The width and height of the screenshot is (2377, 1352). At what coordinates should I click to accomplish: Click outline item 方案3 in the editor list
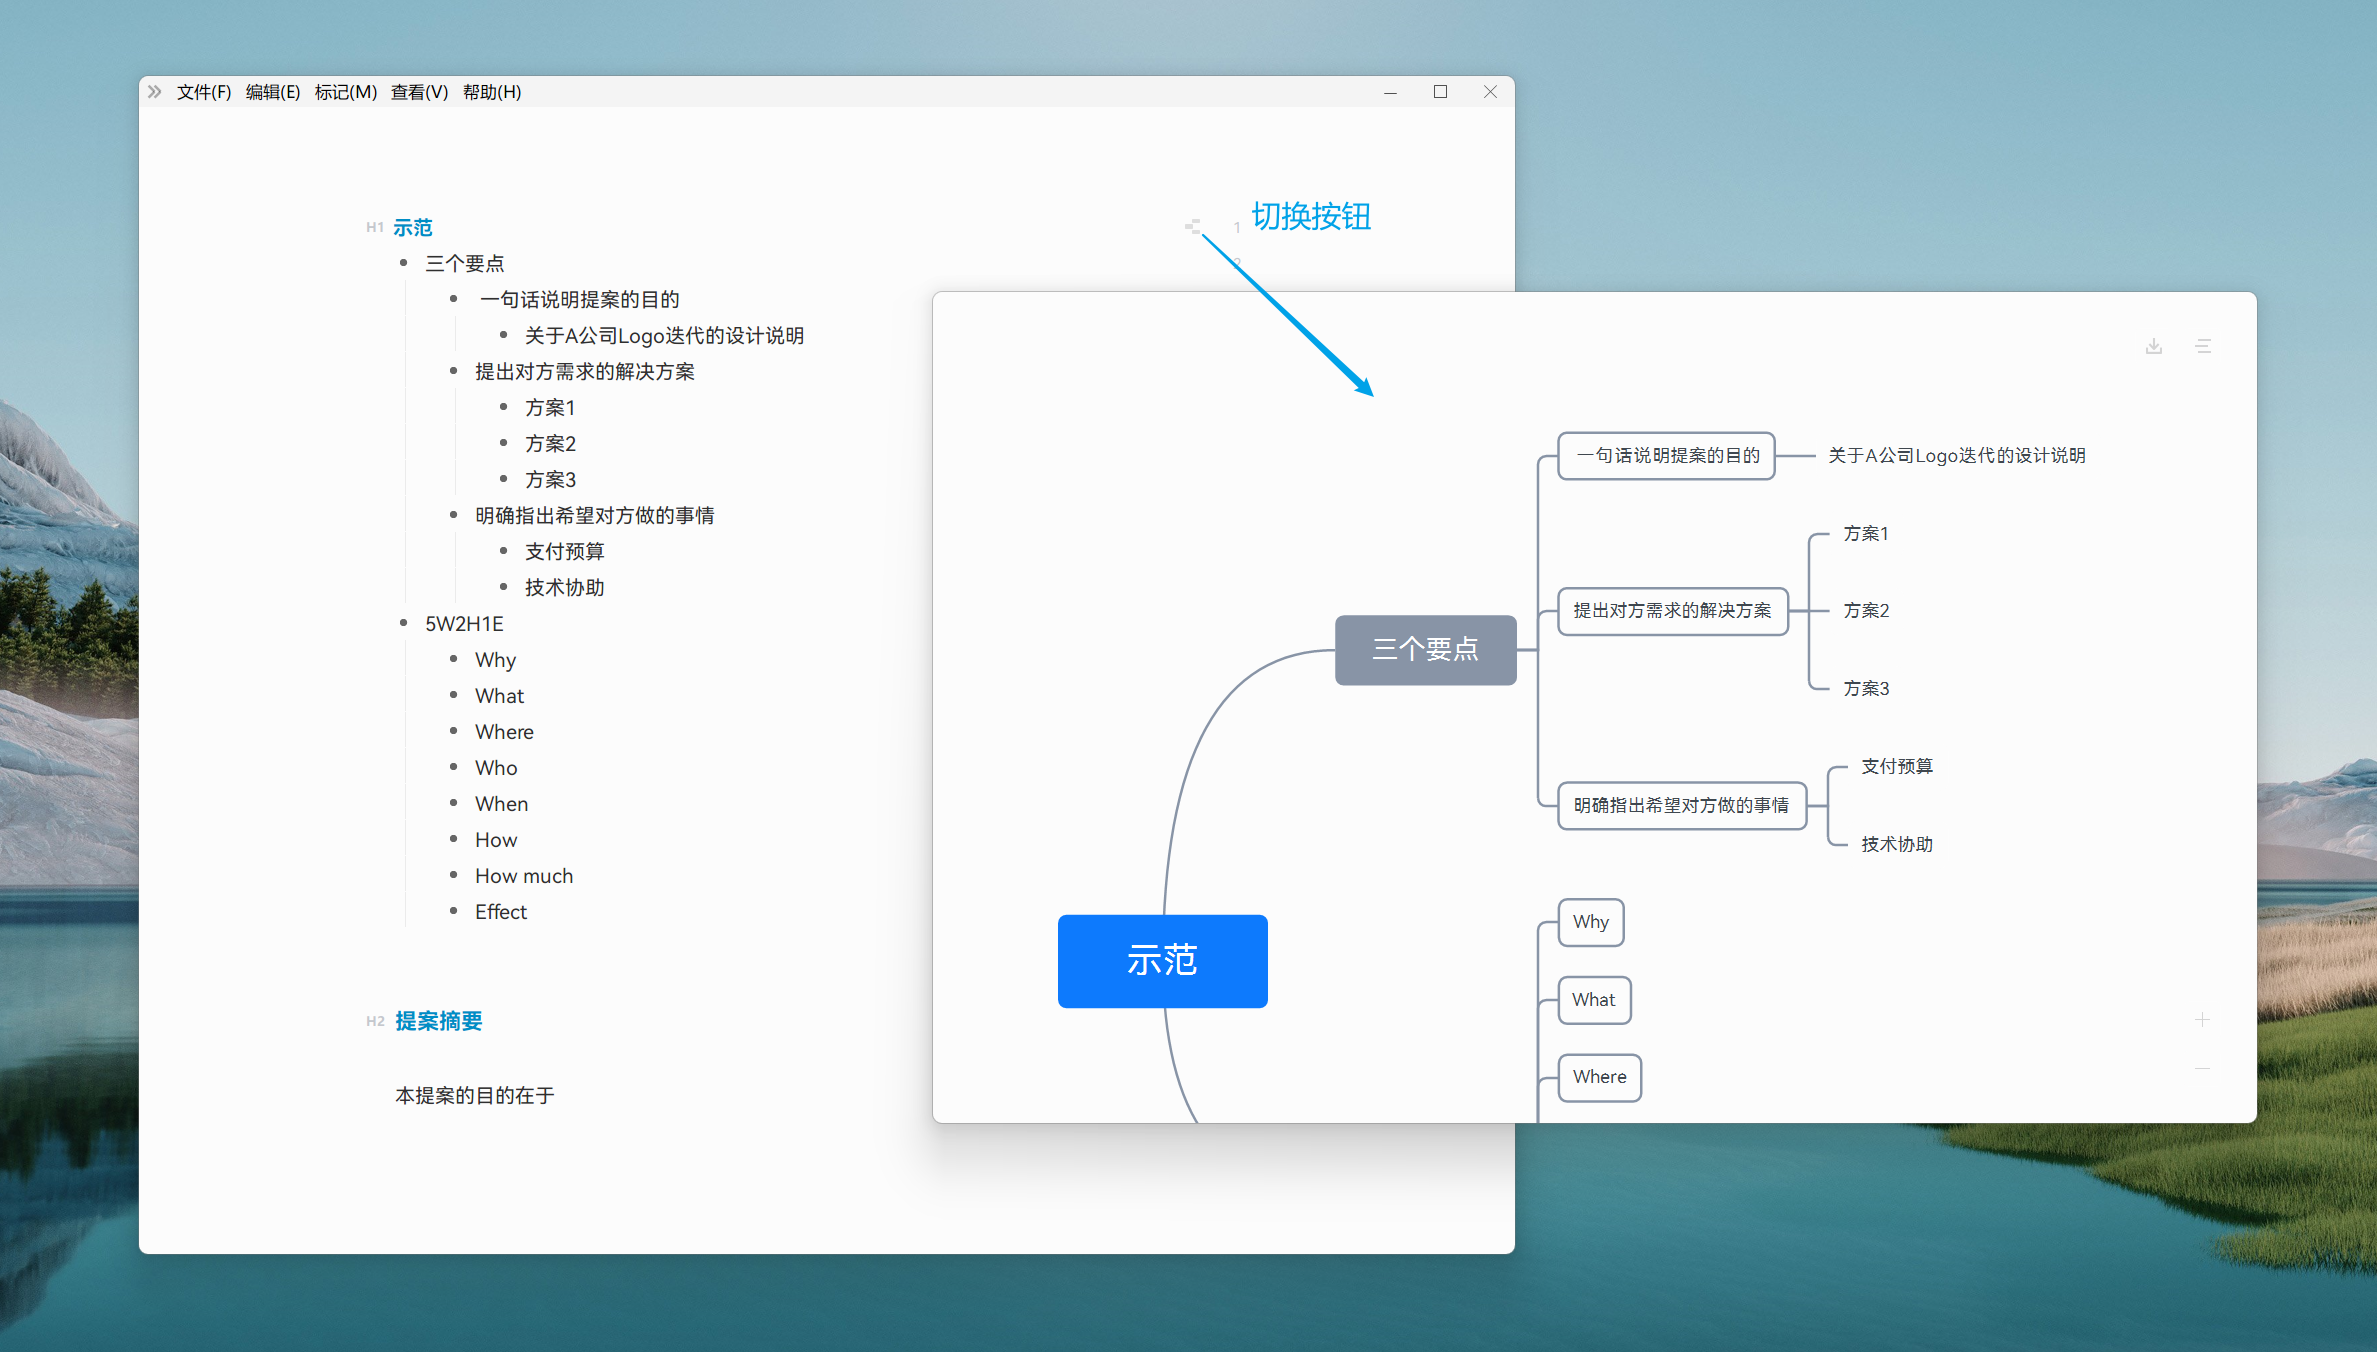[x=550, y=480]
